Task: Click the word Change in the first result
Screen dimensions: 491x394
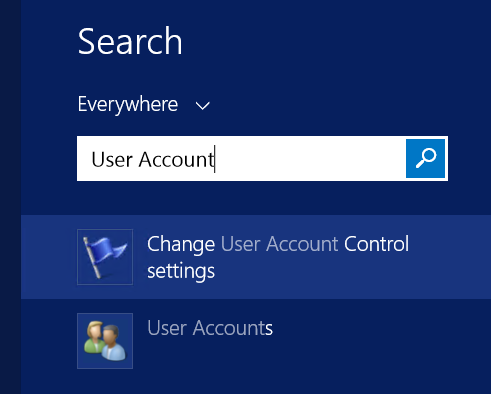Action: point(181,245)
